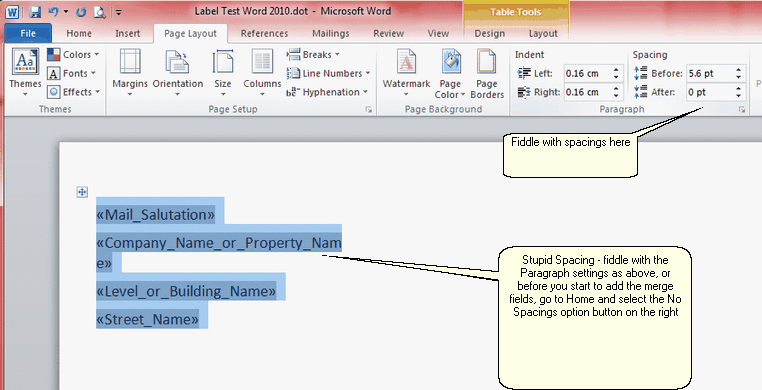762x390 pixels.
Task: Redo the last action
Action: [81, 12]
